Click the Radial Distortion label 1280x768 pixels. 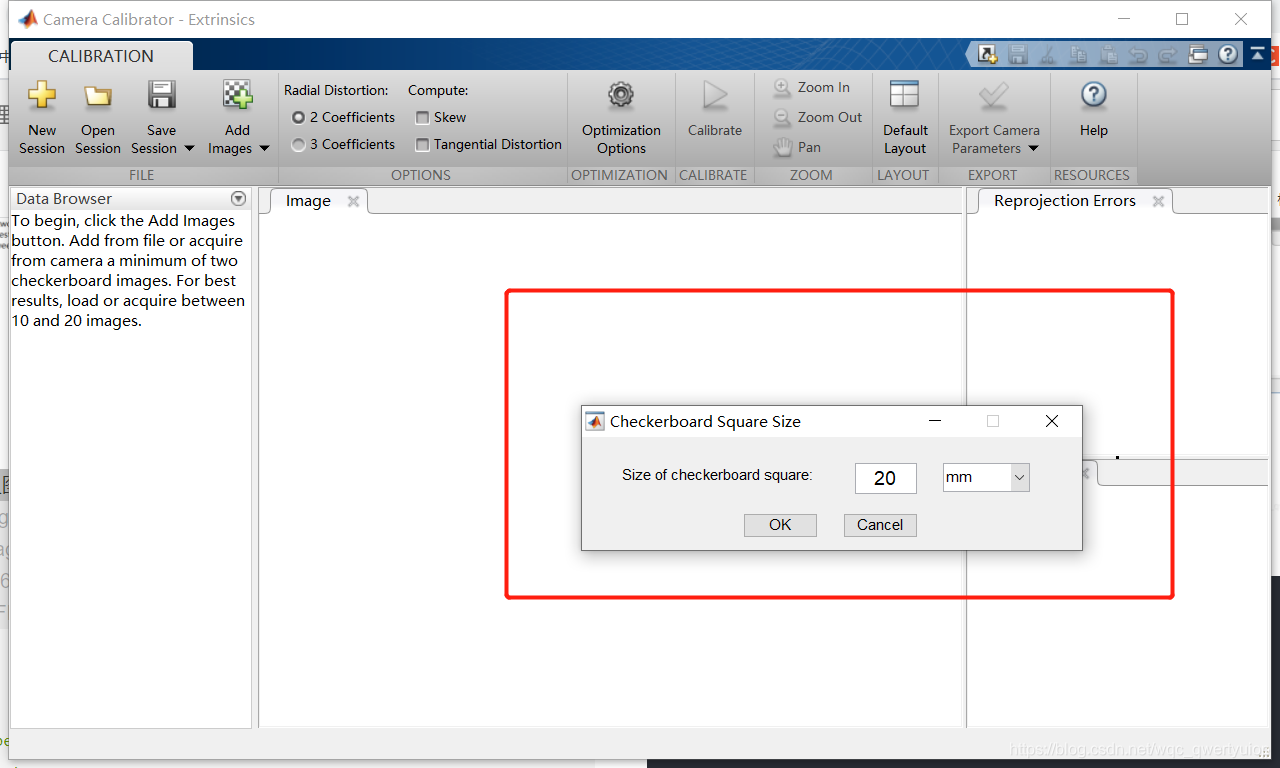tap(336, 90)
